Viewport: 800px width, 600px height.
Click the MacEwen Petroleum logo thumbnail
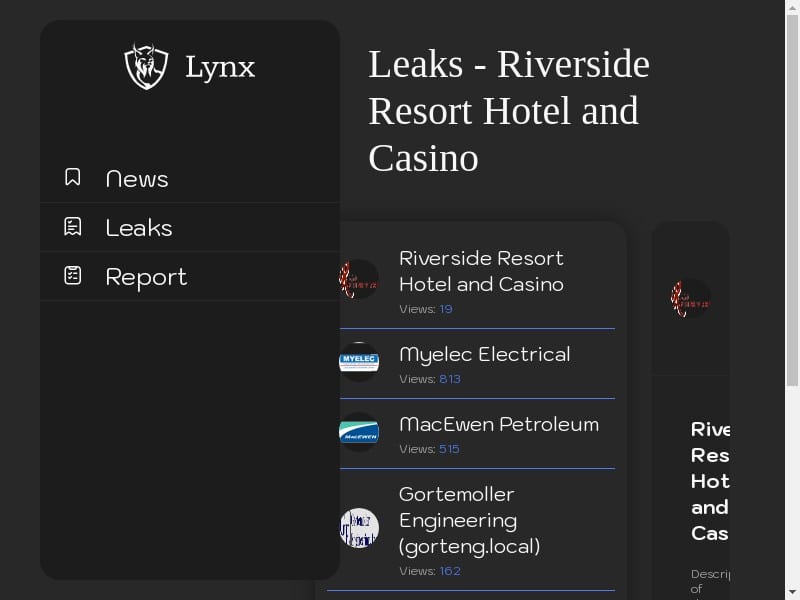[359, 432]
